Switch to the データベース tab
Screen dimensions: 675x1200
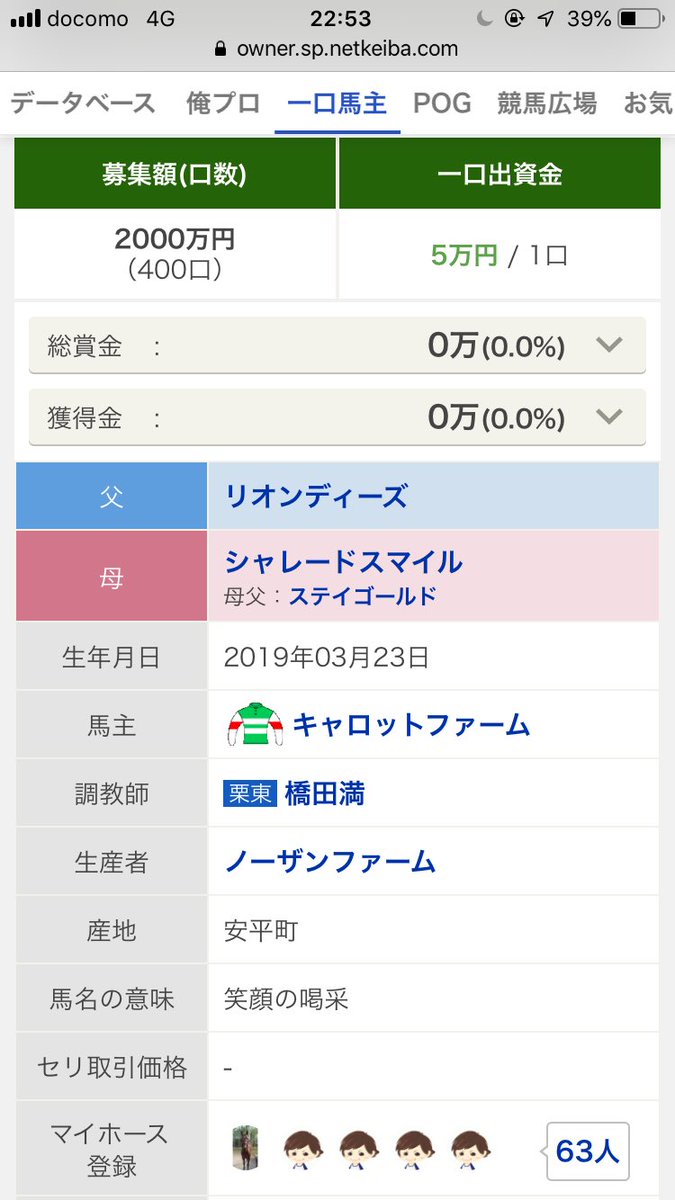83,102
